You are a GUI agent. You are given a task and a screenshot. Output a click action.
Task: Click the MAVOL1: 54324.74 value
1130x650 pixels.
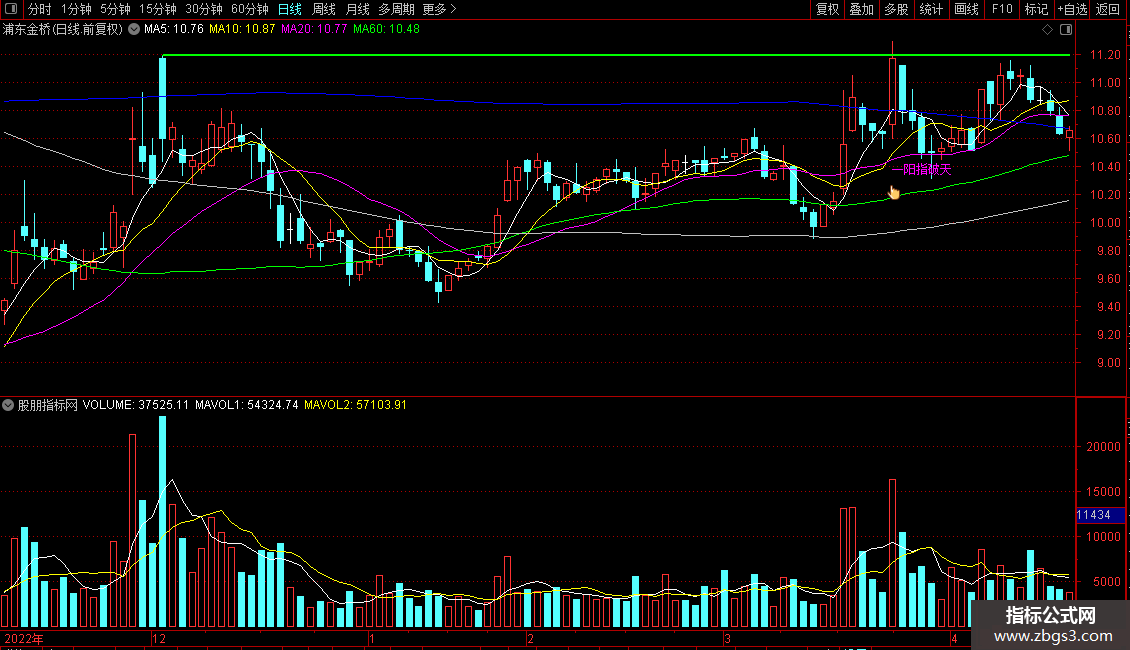point(246,406)
